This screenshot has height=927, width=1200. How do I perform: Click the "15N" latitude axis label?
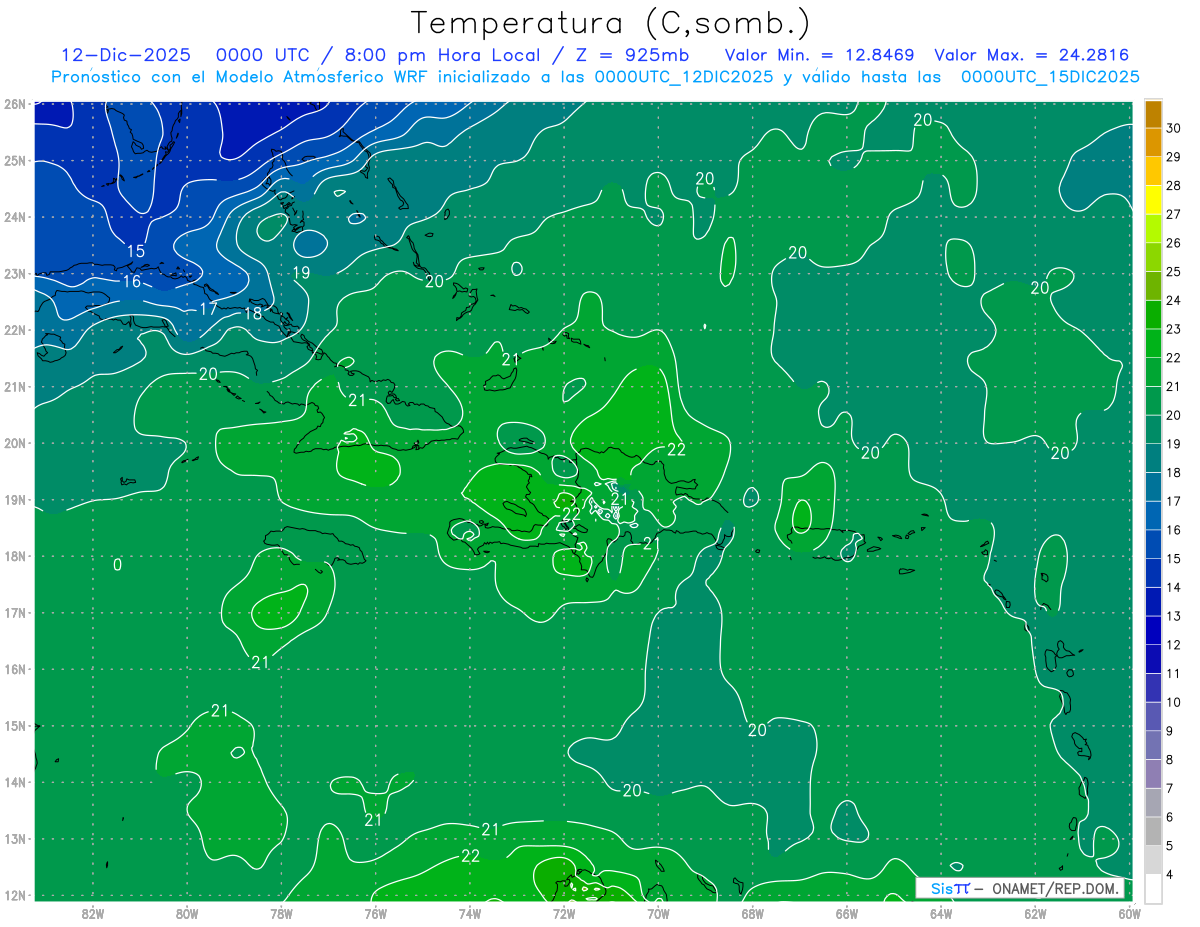[14, 725]
